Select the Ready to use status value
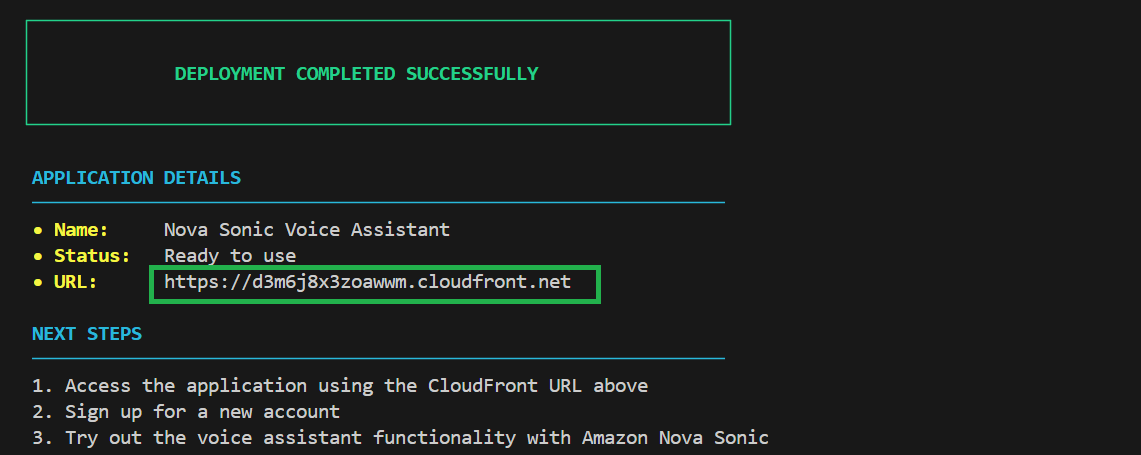1141x455 pixels. tap(230, 256)
